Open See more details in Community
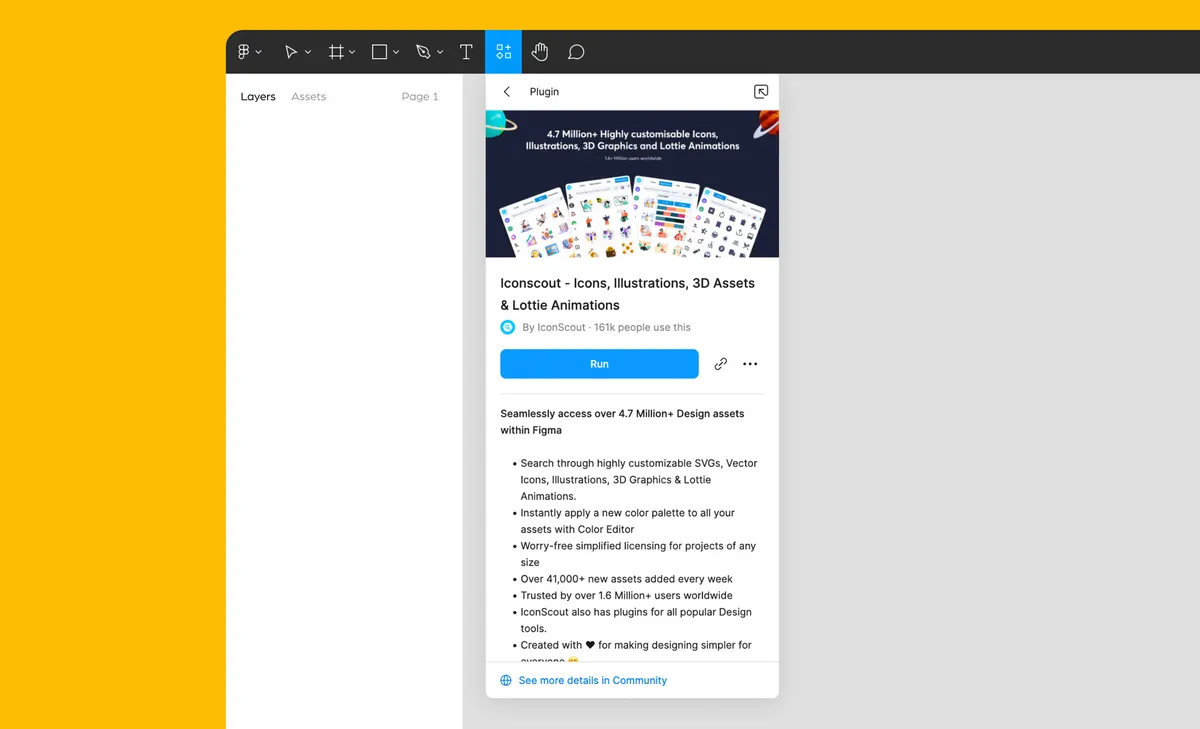 [x=592, y=680]
